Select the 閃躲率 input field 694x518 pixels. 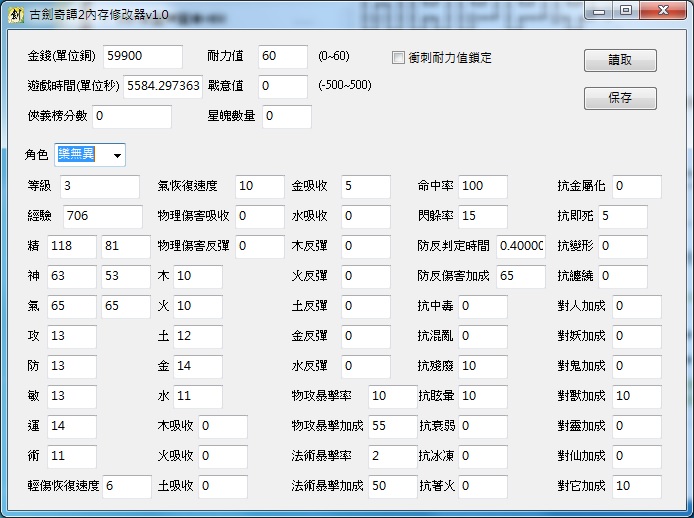(x=482, y=216)
